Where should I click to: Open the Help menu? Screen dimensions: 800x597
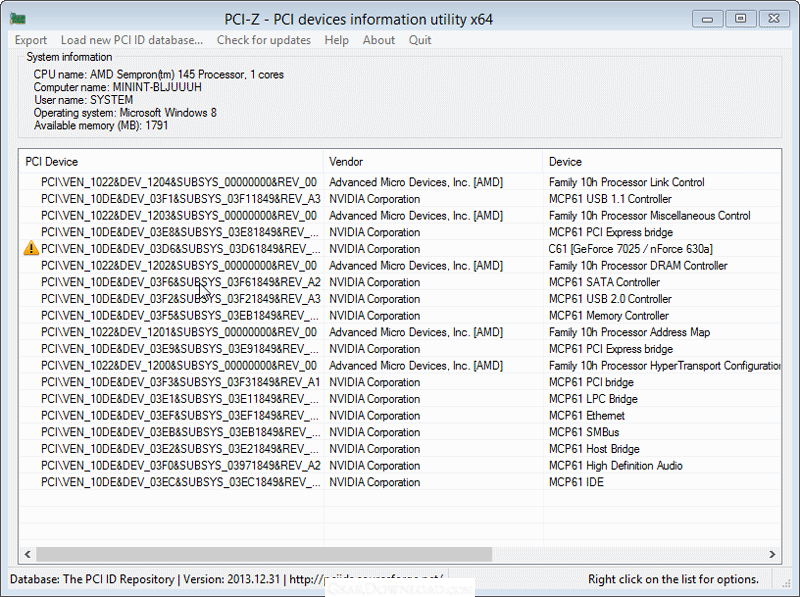pos(336,40)
